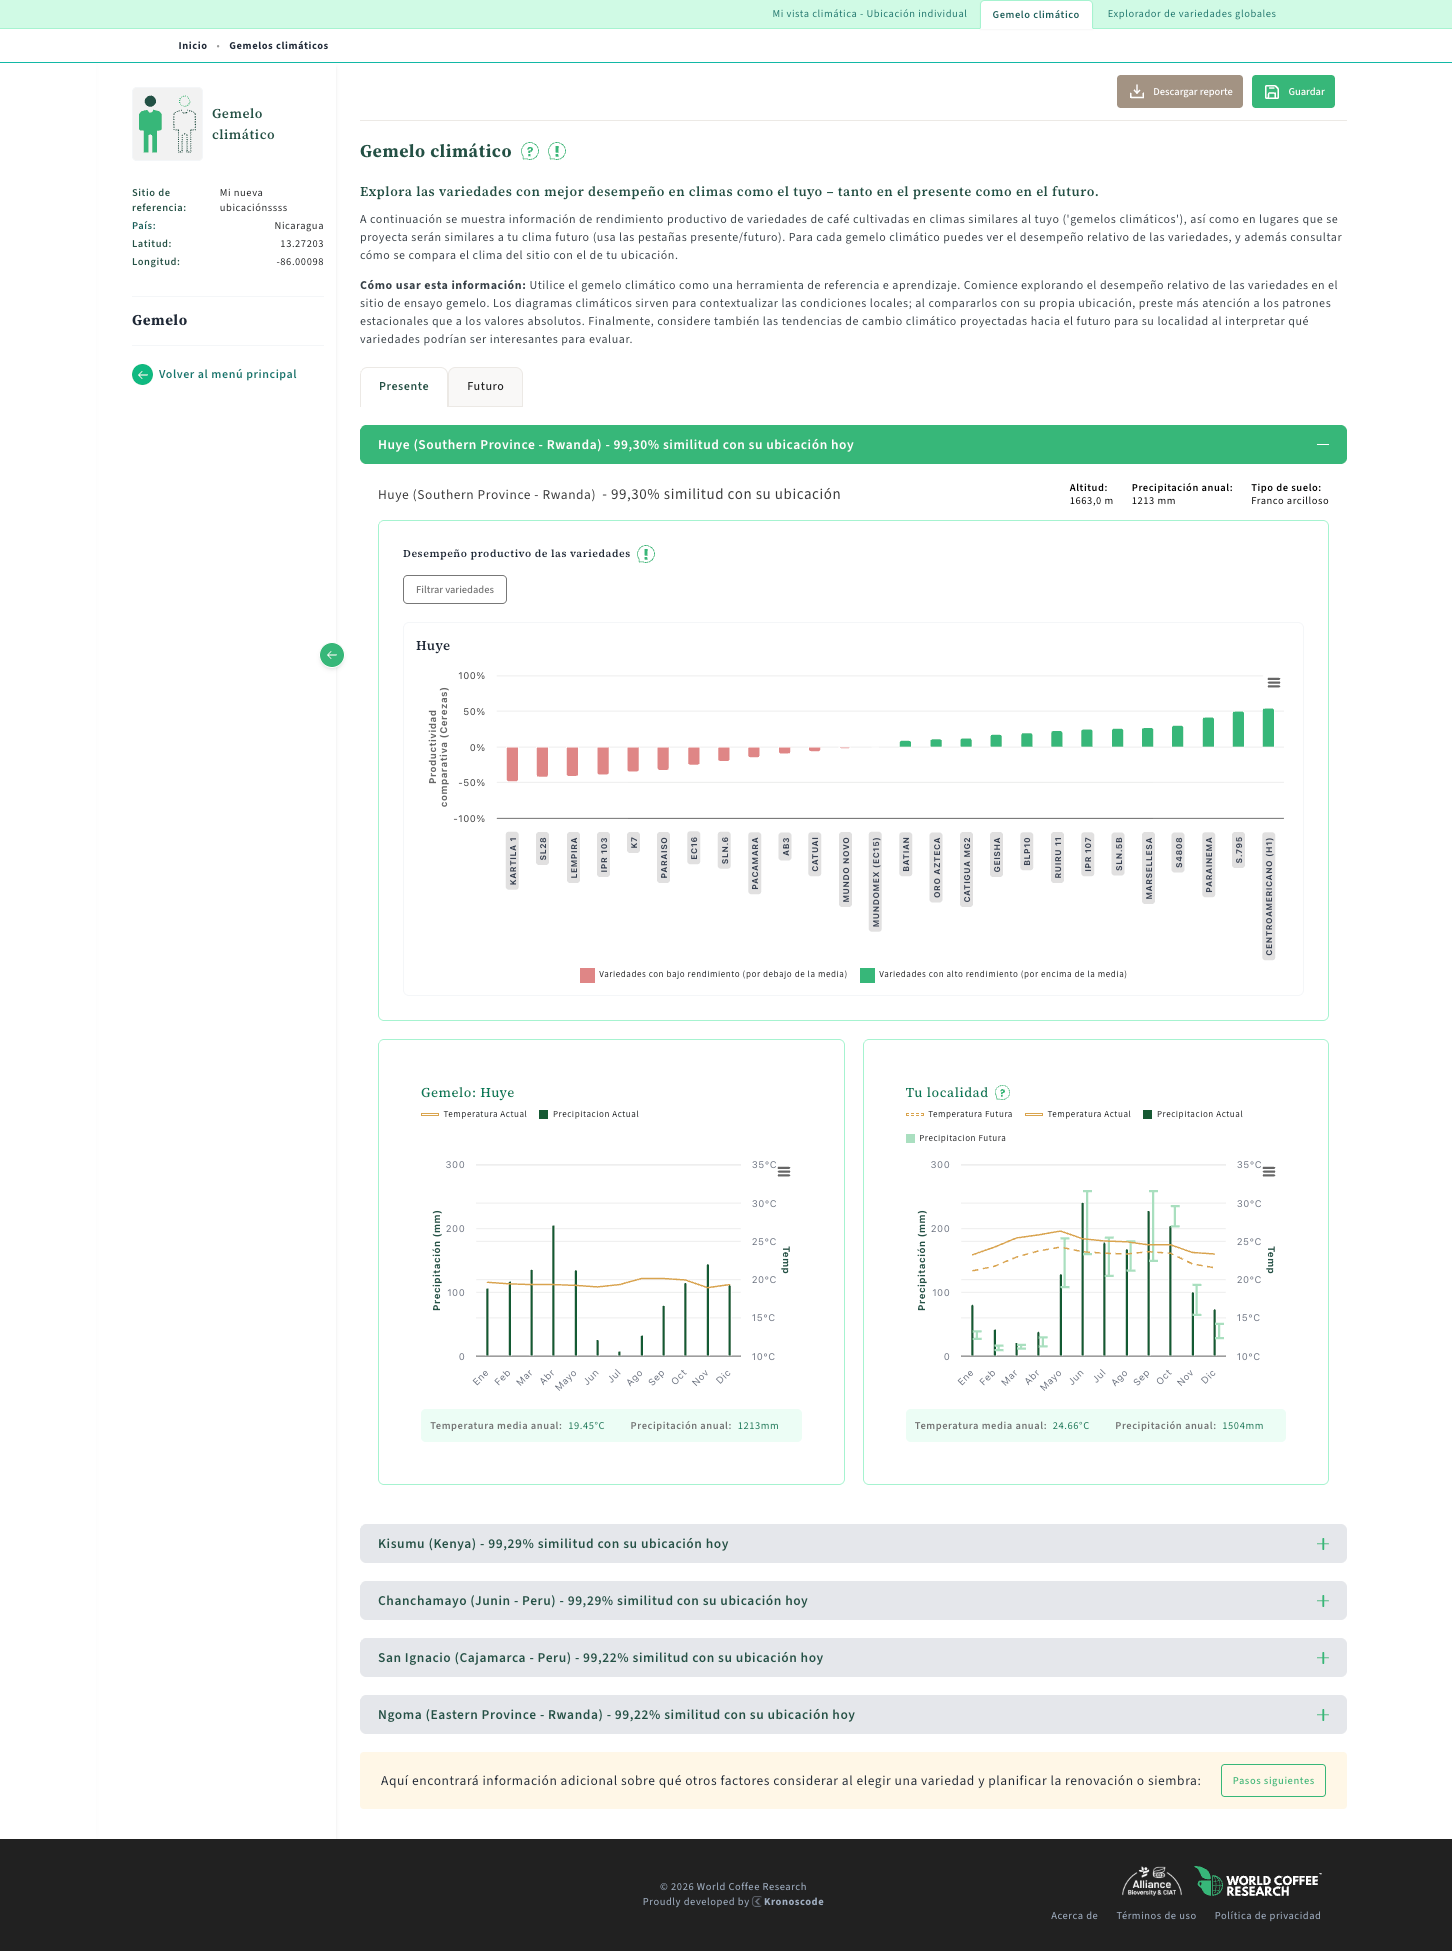Screen dimensions: 1452x1951
Task: Toggle Temperatura Futura legend in Tu localidad chart
Action: (x=959, y=1114)
